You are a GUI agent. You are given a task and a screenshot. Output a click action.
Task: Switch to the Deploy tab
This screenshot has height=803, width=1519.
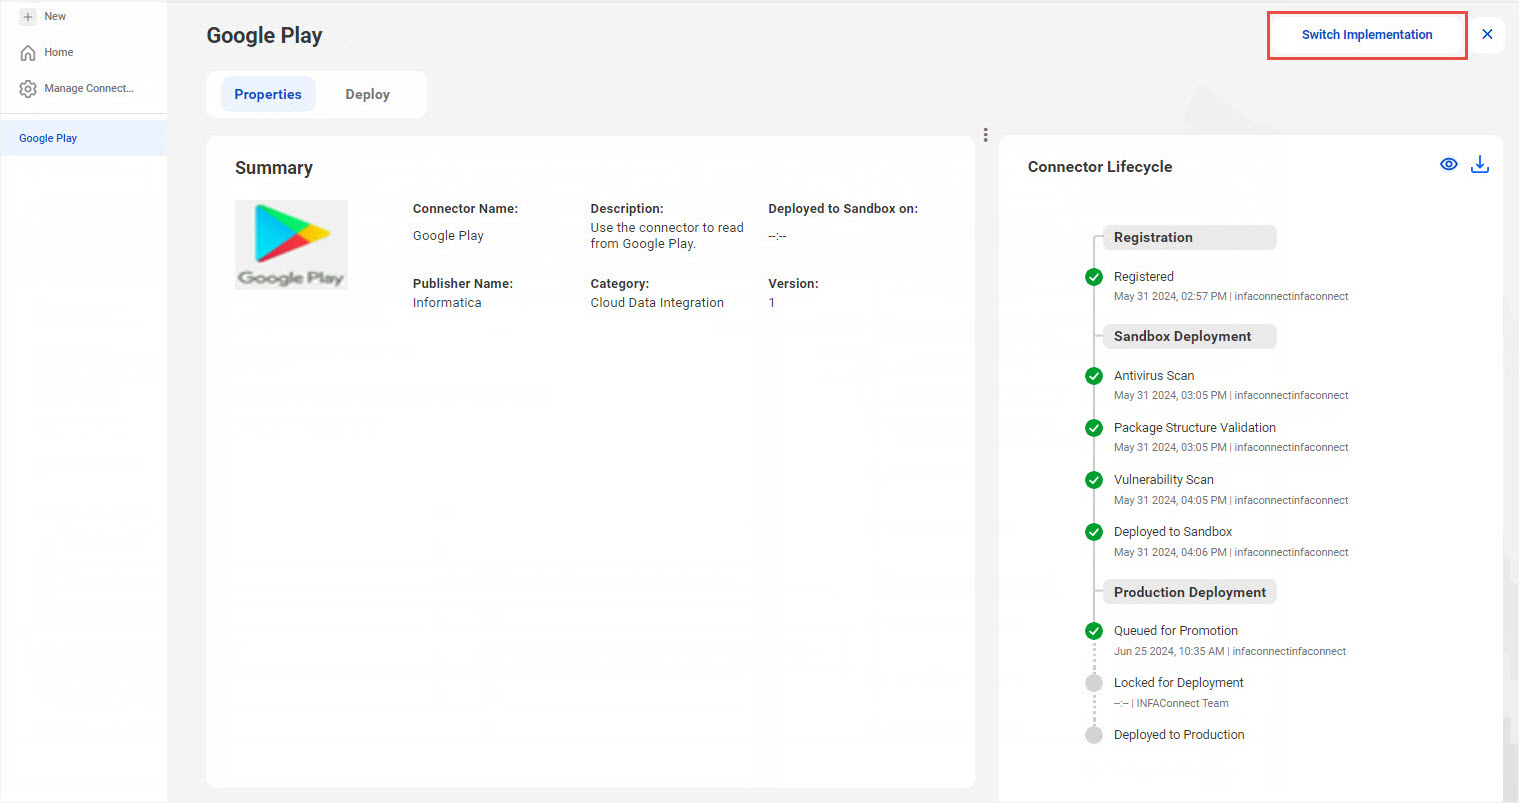coord(367,94)
